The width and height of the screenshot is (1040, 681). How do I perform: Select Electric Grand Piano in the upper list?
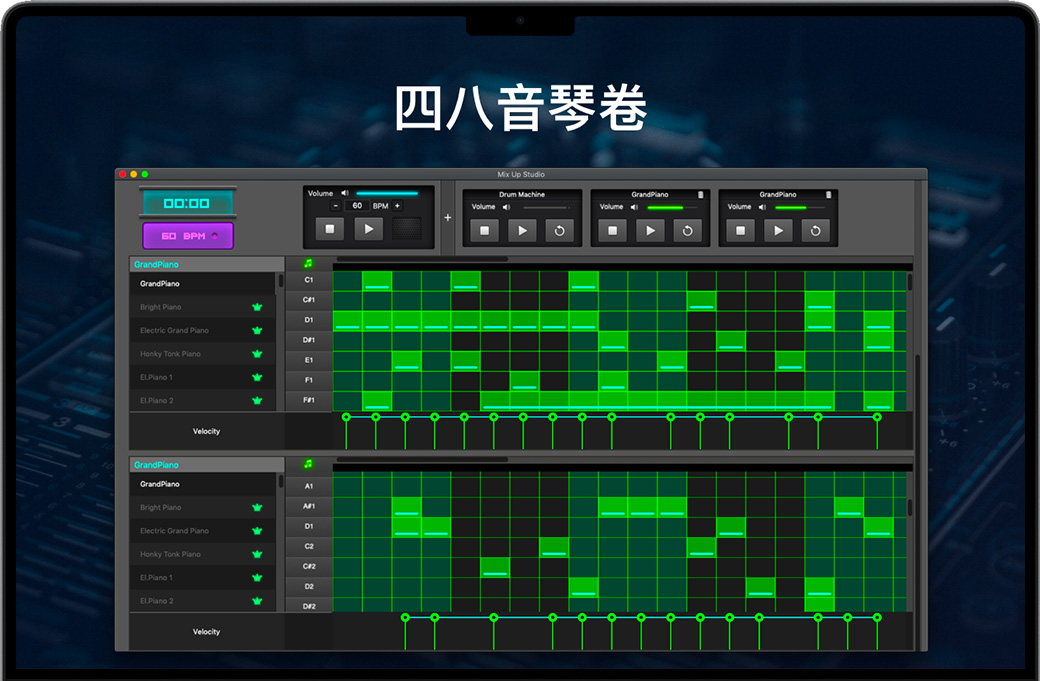pyautogui.click(x=175, y=331)
